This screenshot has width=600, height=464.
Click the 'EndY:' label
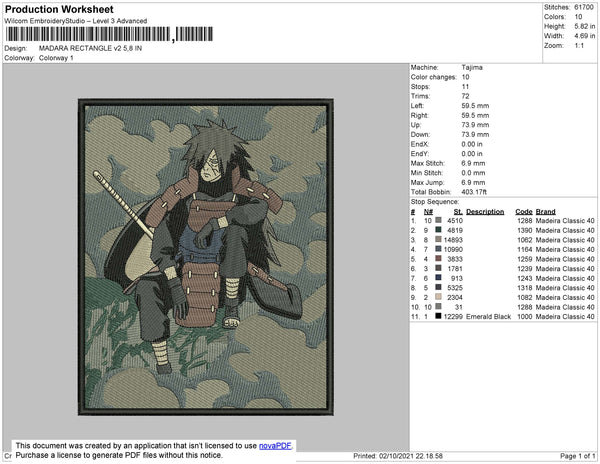point(420,154)
